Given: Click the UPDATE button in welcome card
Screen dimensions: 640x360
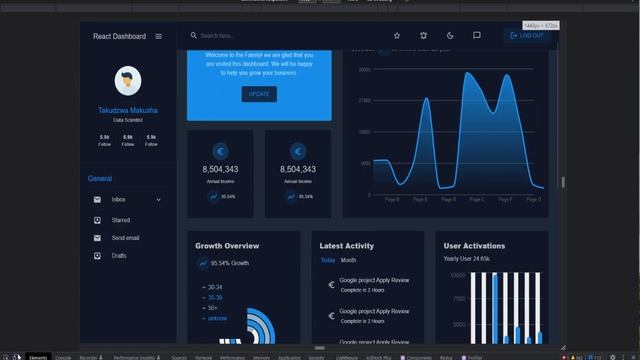Looking at the screenshot, I should pos(259,94).
